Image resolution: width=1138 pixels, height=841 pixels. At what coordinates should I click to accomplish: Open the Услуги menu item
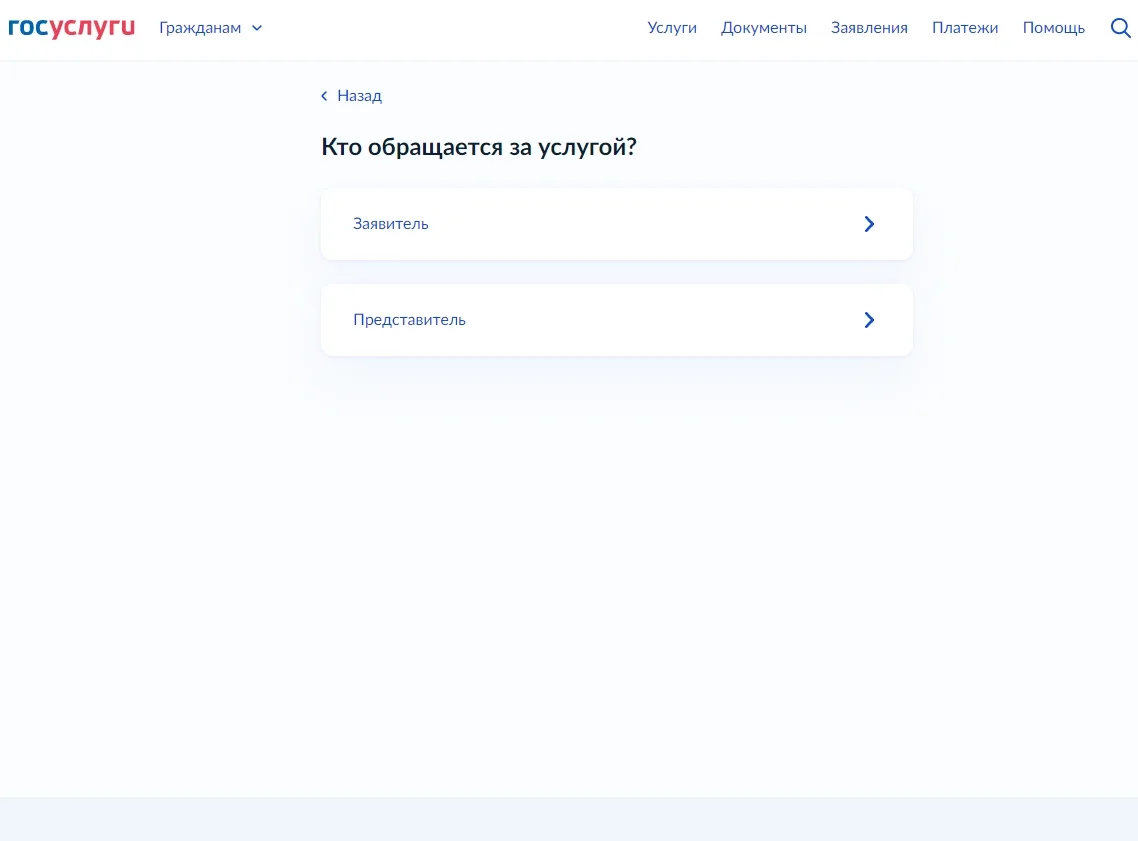click(x=672, y=28)
